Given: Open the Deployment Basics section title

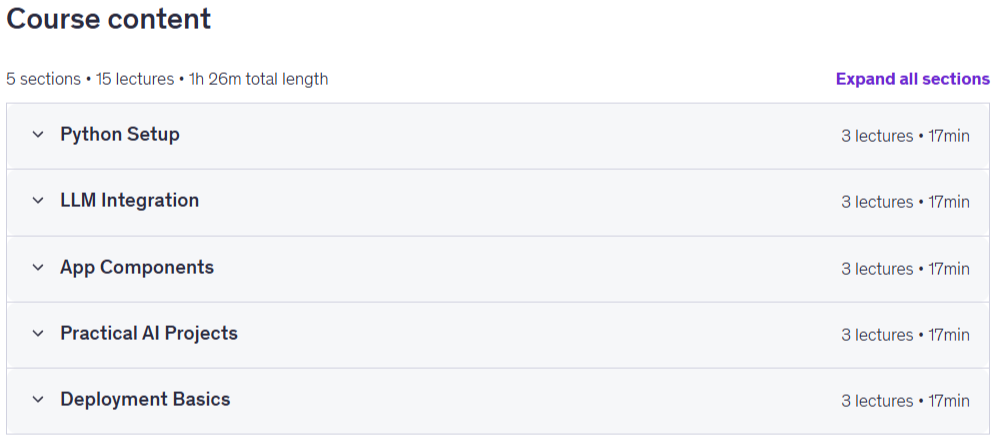Looking at the screenshot, I should 145,400.
